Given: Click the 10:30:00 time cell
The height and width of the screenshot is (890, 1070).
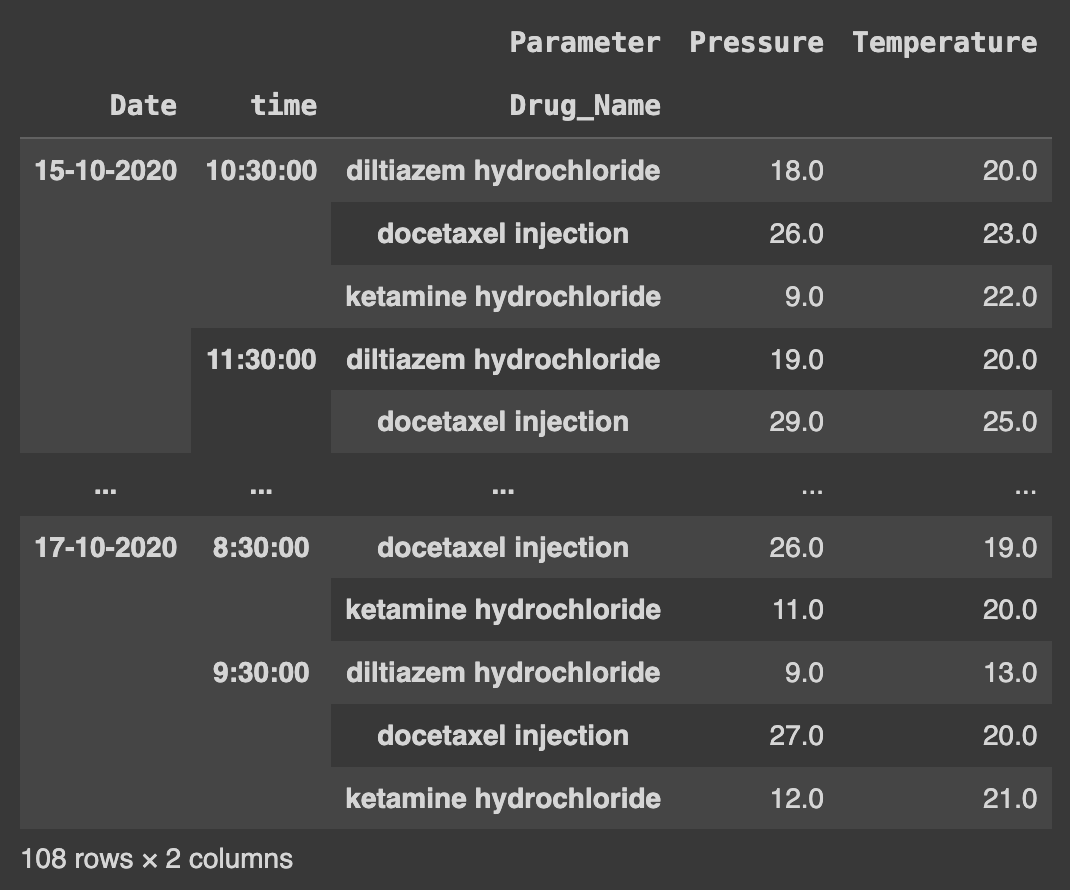Looking at the screenshot, I should pos(261,171).
